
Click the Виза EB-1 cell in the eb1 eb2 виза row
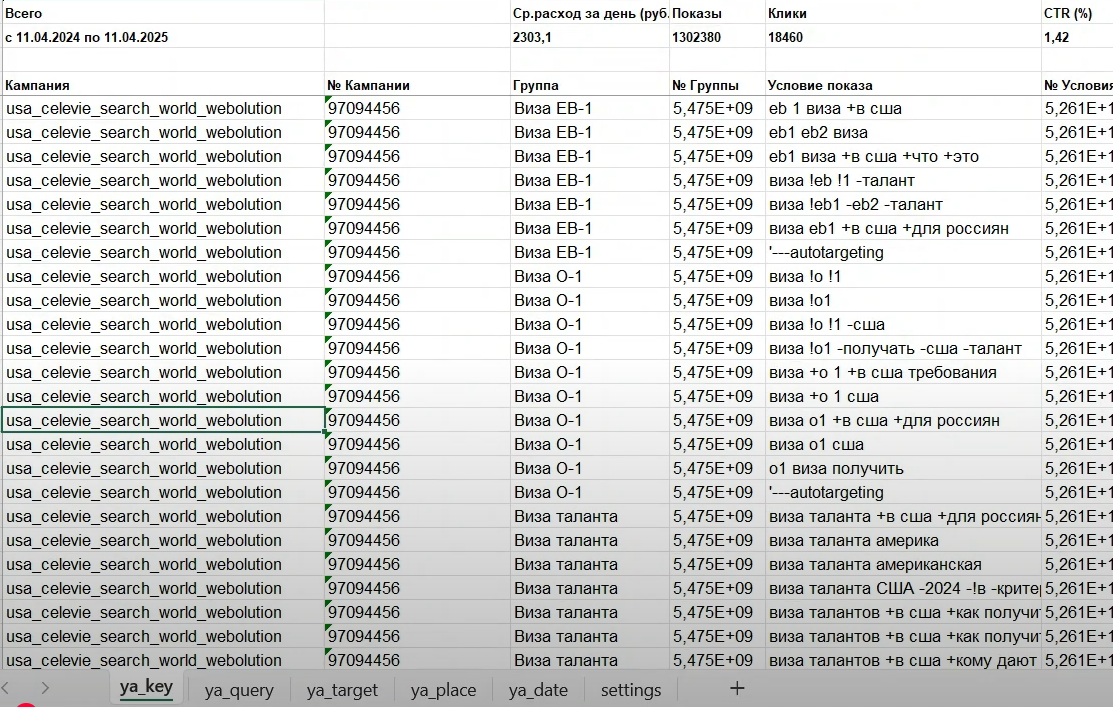pos(589,133)
